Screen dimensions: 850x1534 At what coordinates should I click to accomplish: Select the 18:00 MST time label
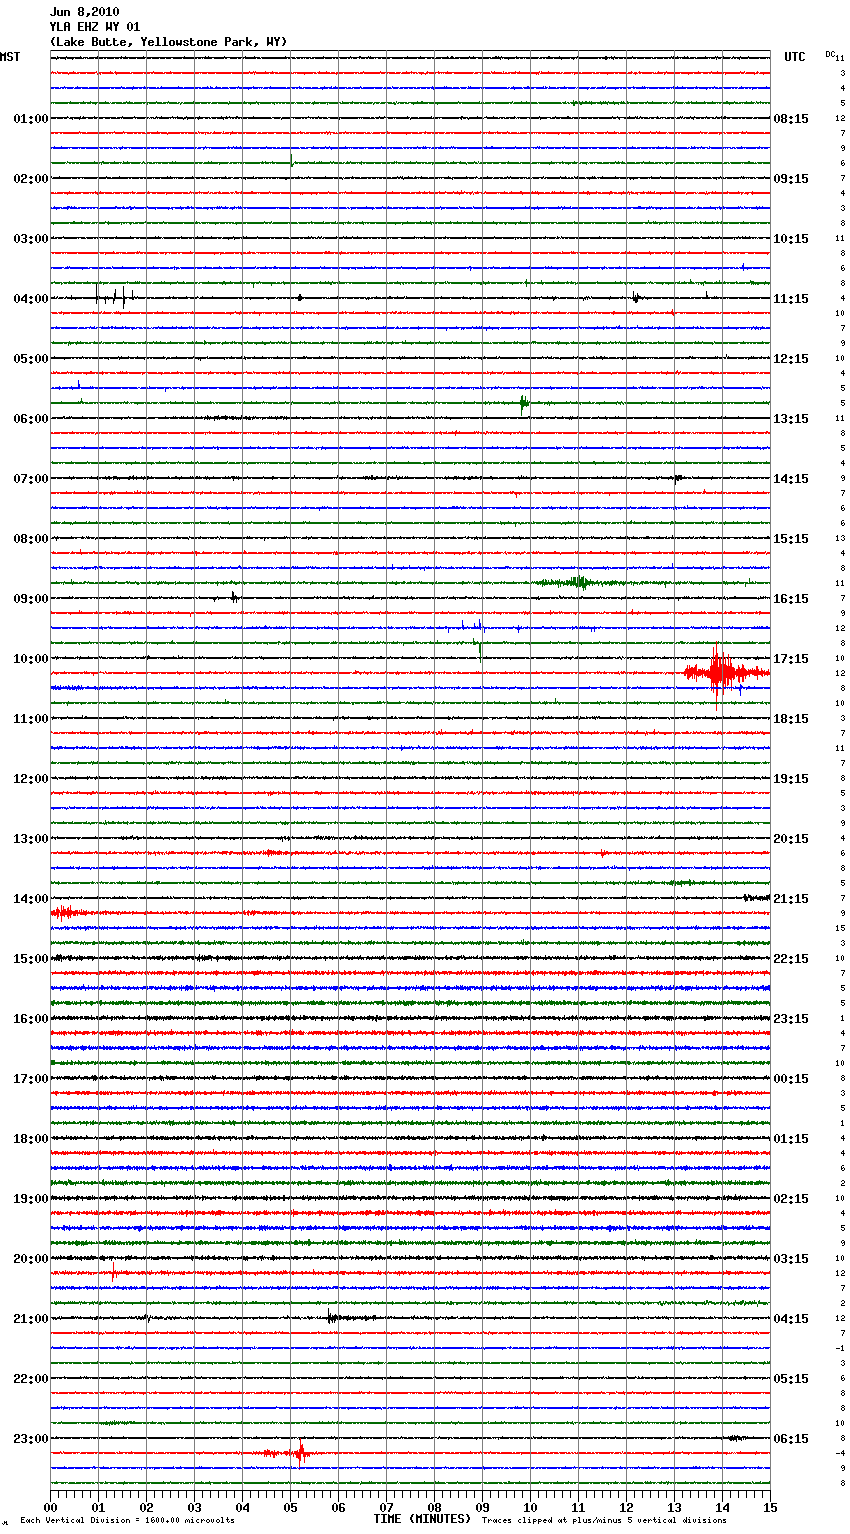pos(31,1139)
